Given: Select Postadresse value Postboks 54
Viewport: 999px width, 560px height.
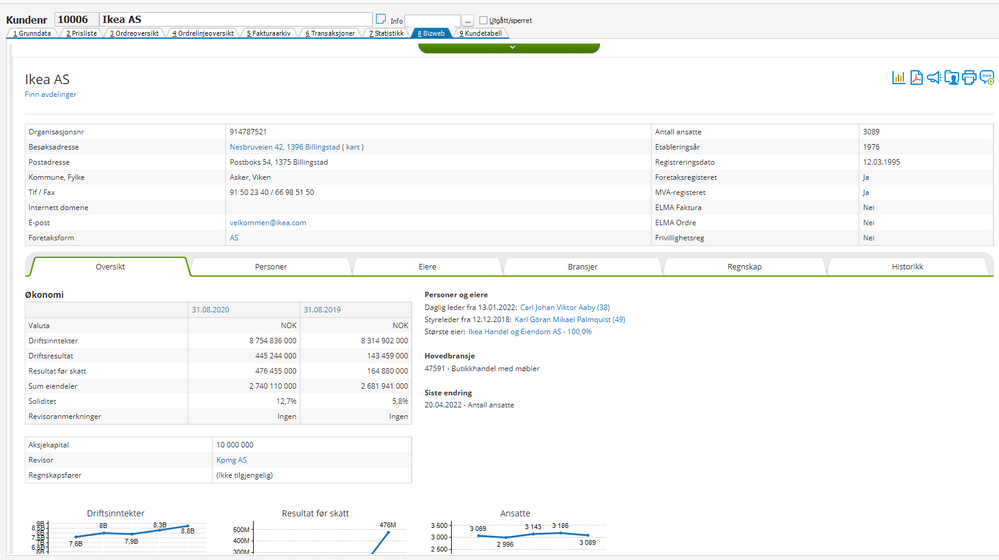Looking at the screenshot, I should 278,162.
